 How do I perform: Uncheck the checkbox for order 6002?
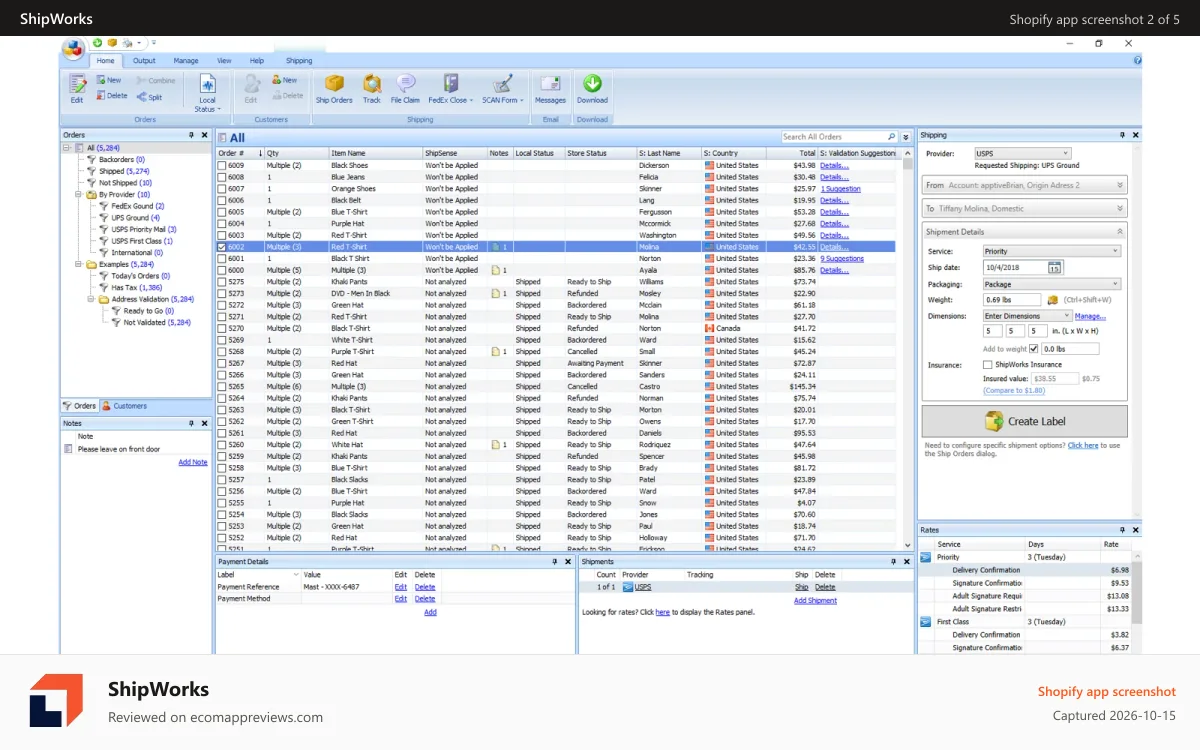point(222,247)
